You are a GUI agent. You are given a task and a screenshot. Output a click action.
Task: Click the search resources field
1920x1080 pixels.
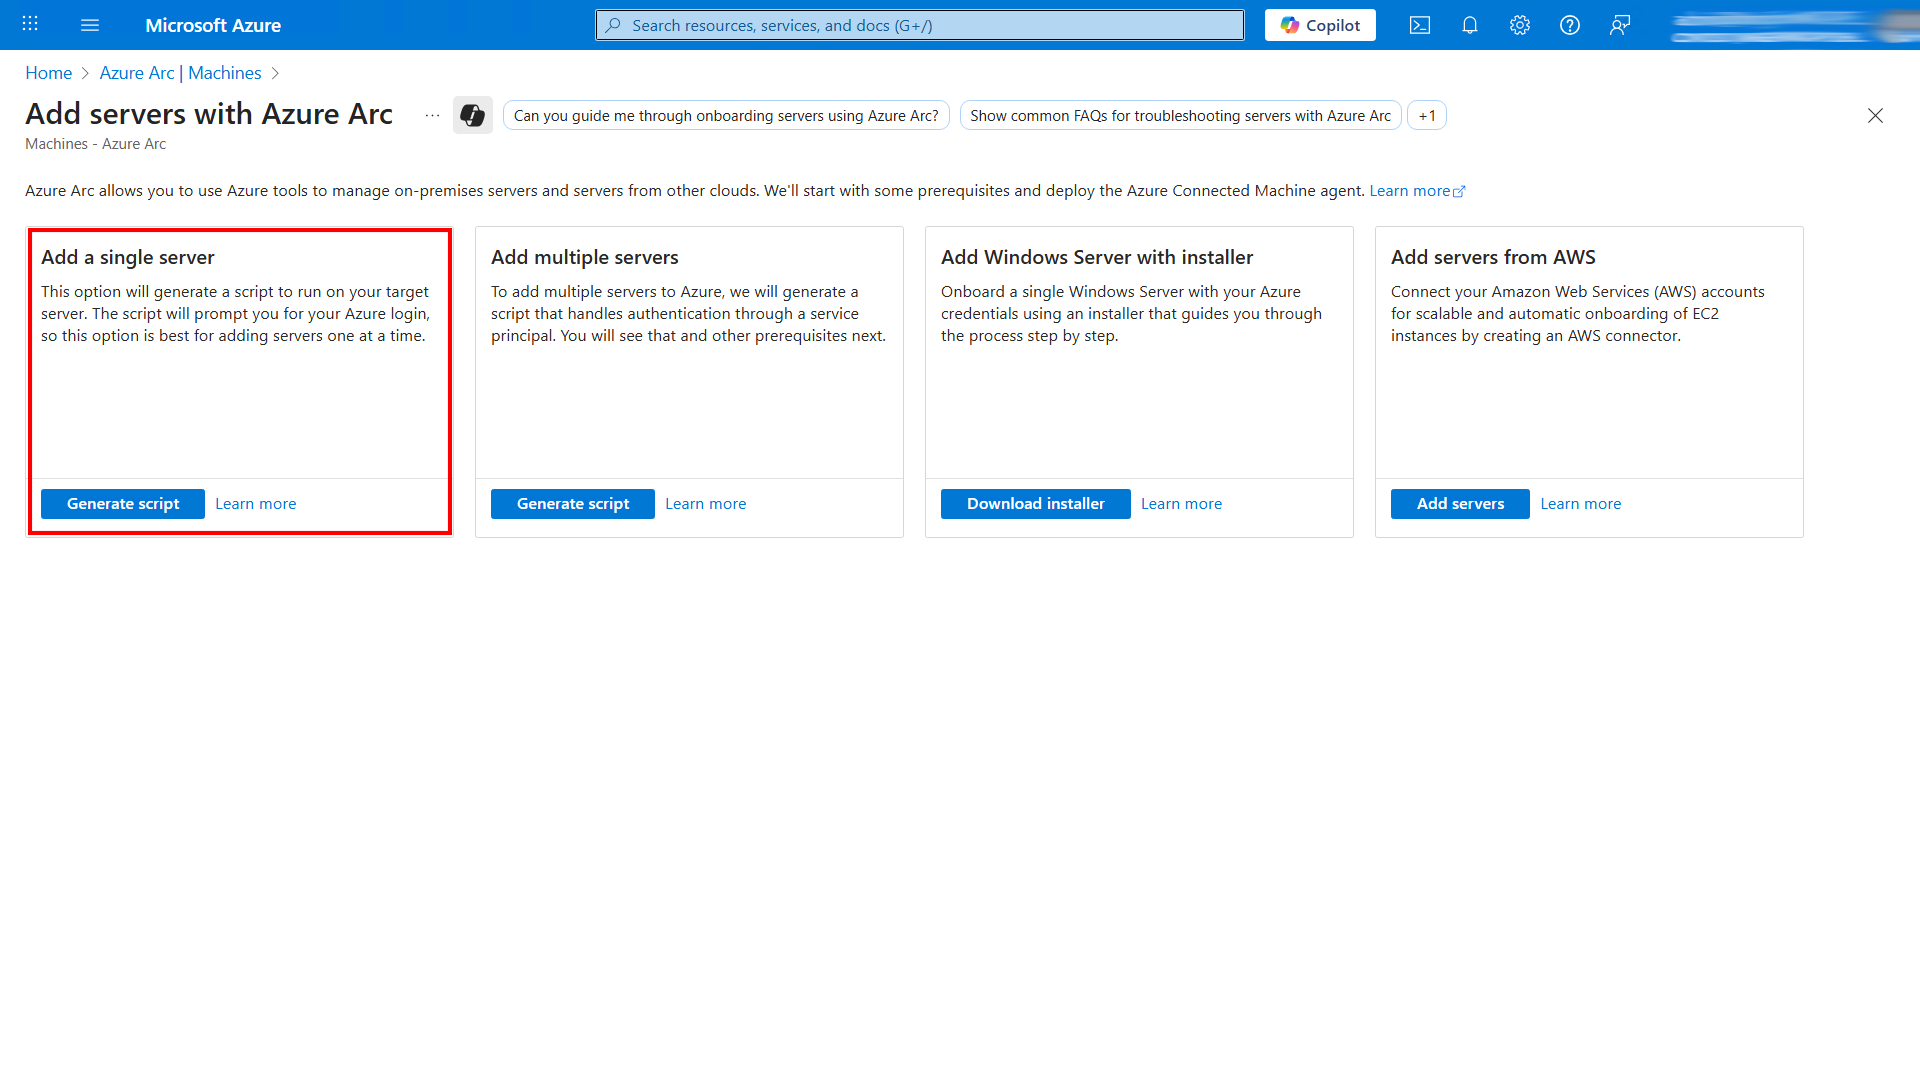(918, 25)
